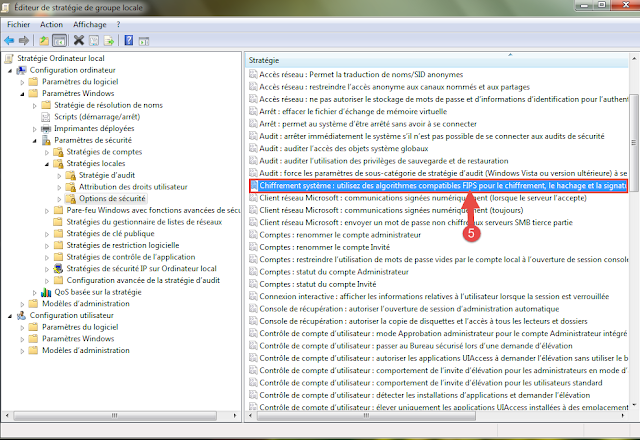Screen dimensions: 640x440
Task: Click the Scripts (démarrage/arrêt) icon
Action: 46,117
